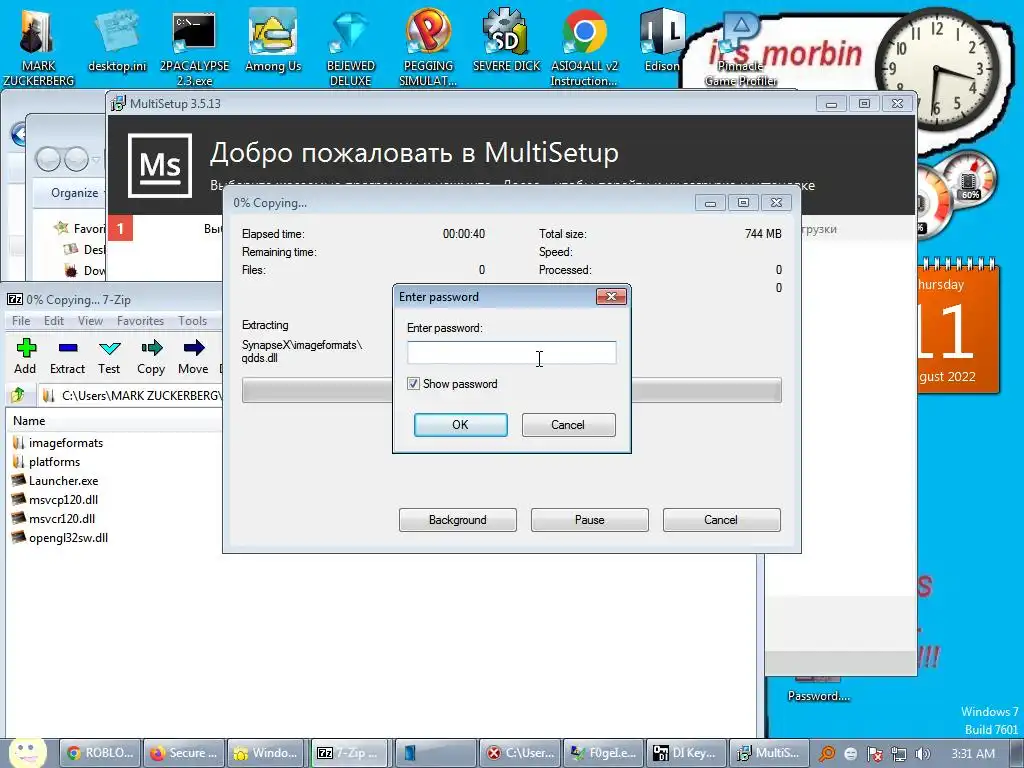
Task: Toggle the Show password checkbox
Action: tap(413, 383)
